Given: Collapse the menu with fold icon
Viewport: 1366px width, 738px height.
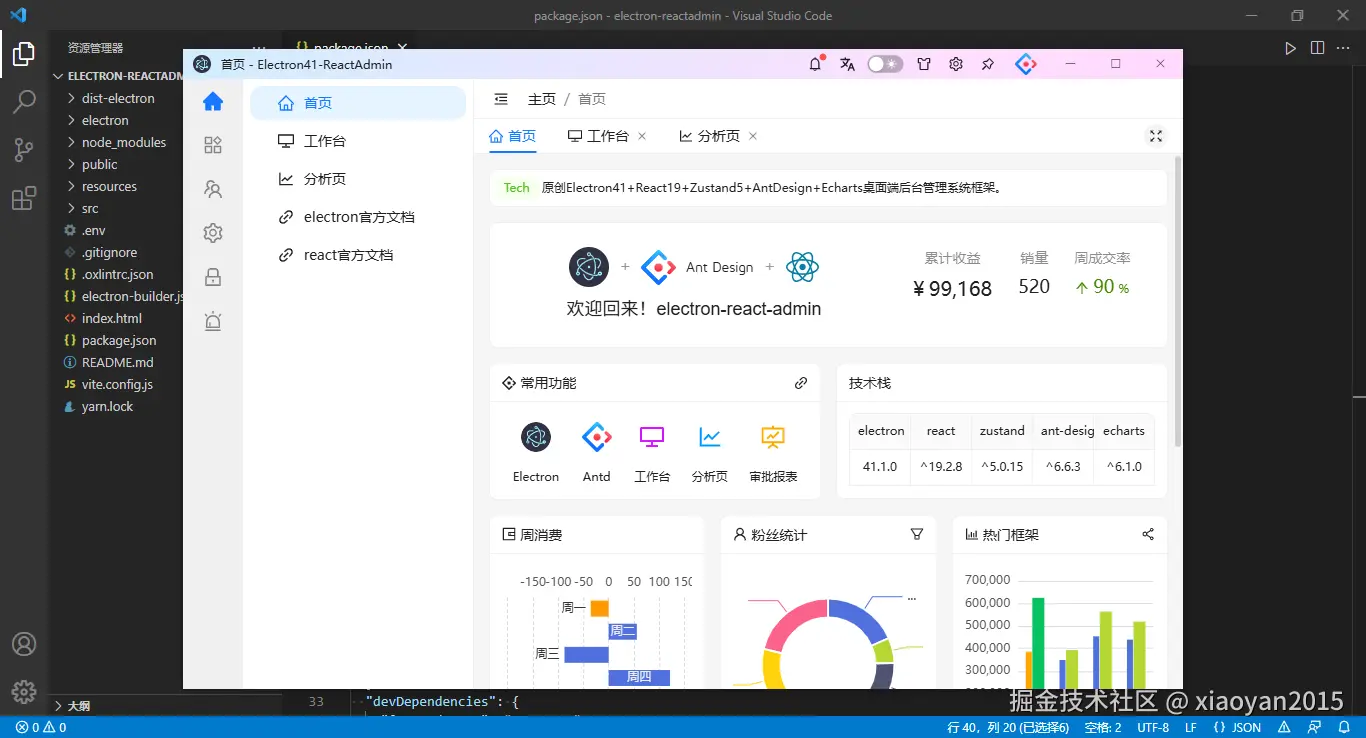Looking at the screenshot, I should pos(501,99).
